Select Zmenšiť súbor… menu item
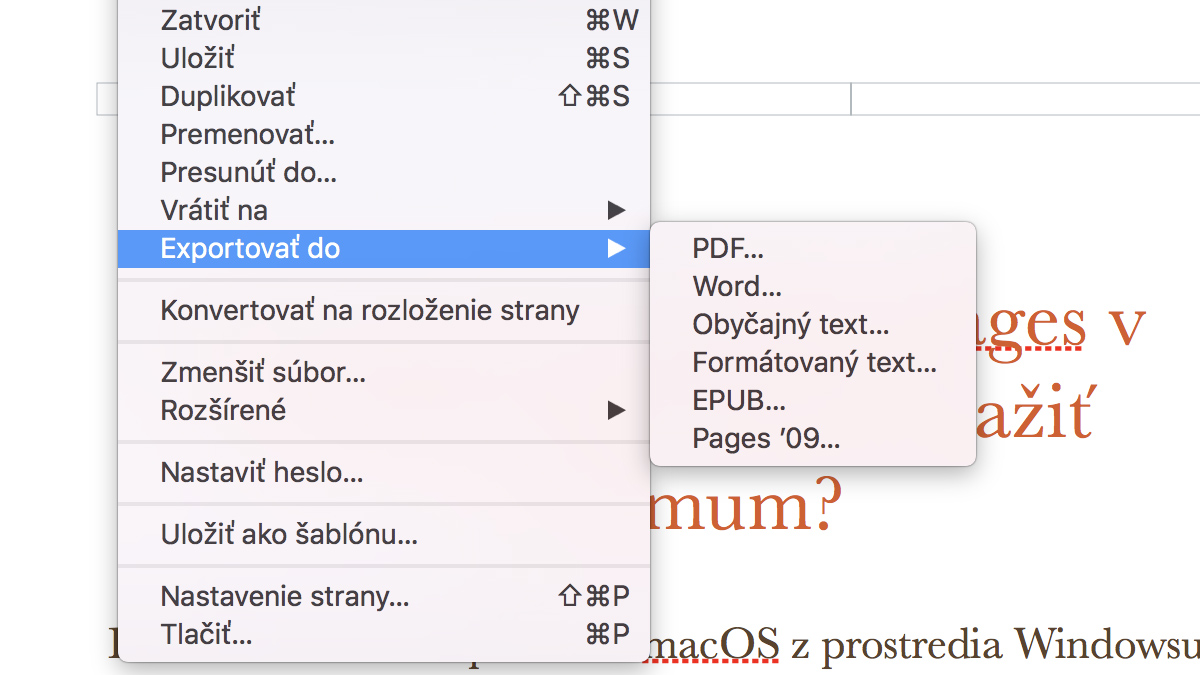Screen dimensions: 1200x675 (x=384, y=372)
